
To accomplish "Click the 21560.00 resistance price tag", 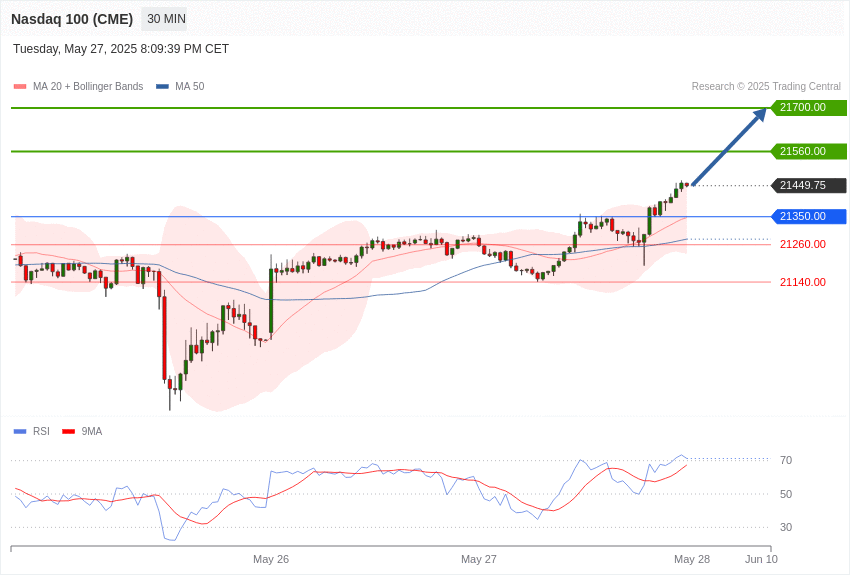I will (809, 151).
